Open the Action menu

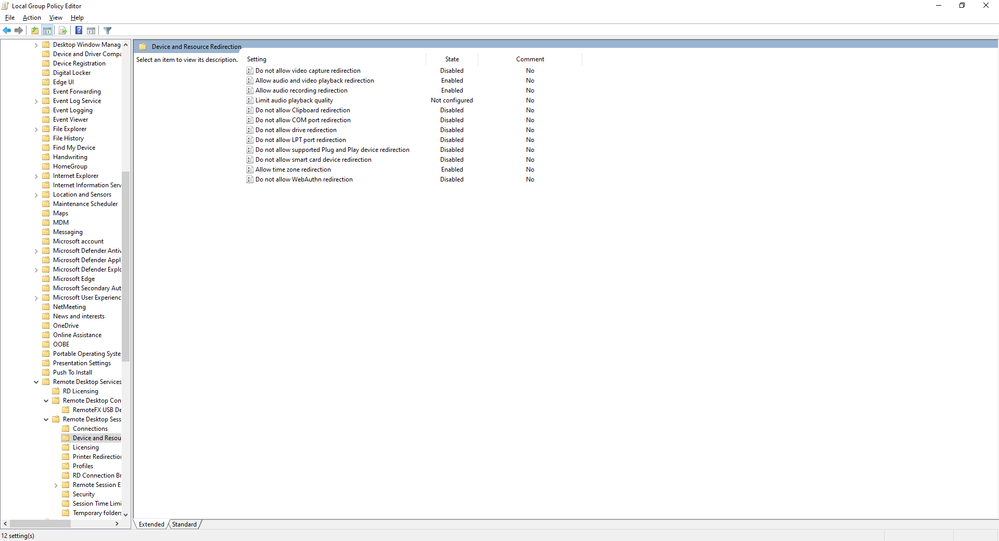click(x=32, y=18)
